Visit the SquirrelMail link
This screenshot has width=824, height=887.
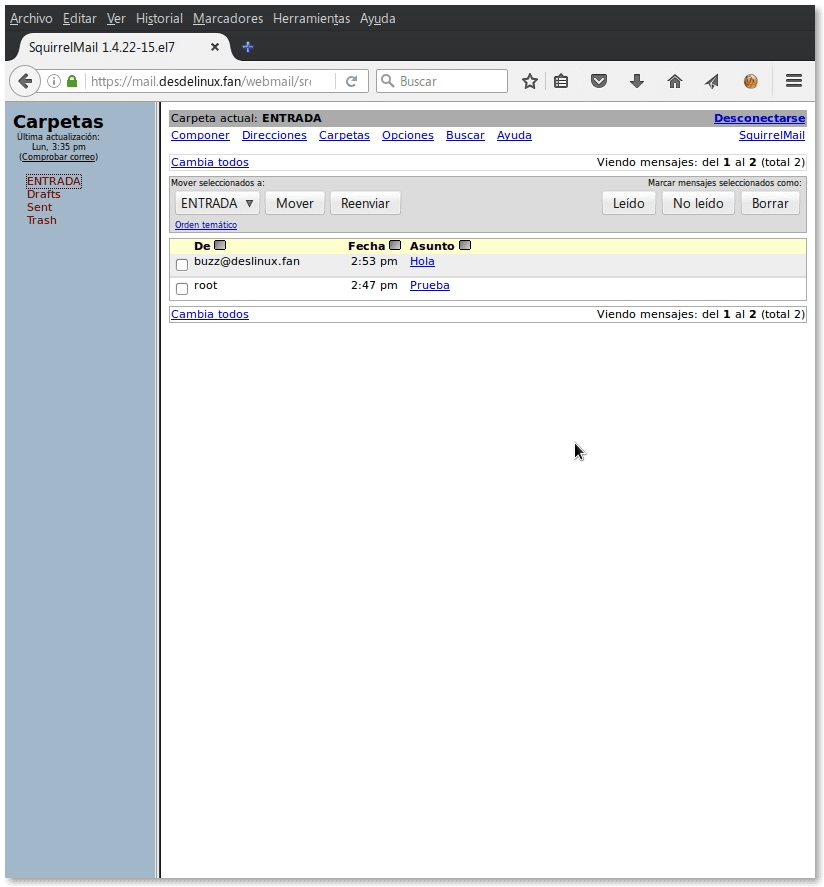[772, 135]
